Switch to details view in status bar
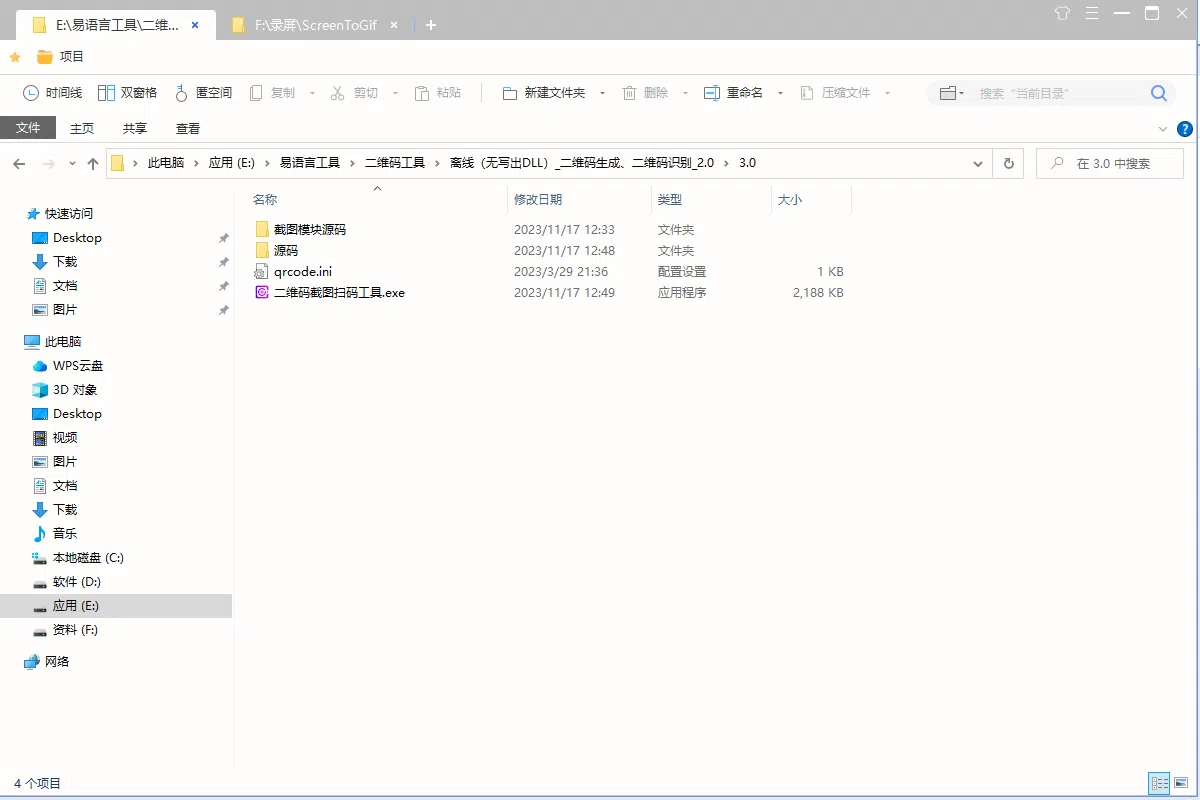The width and height of the screenshot is (1200, 800). [1159, 783]
